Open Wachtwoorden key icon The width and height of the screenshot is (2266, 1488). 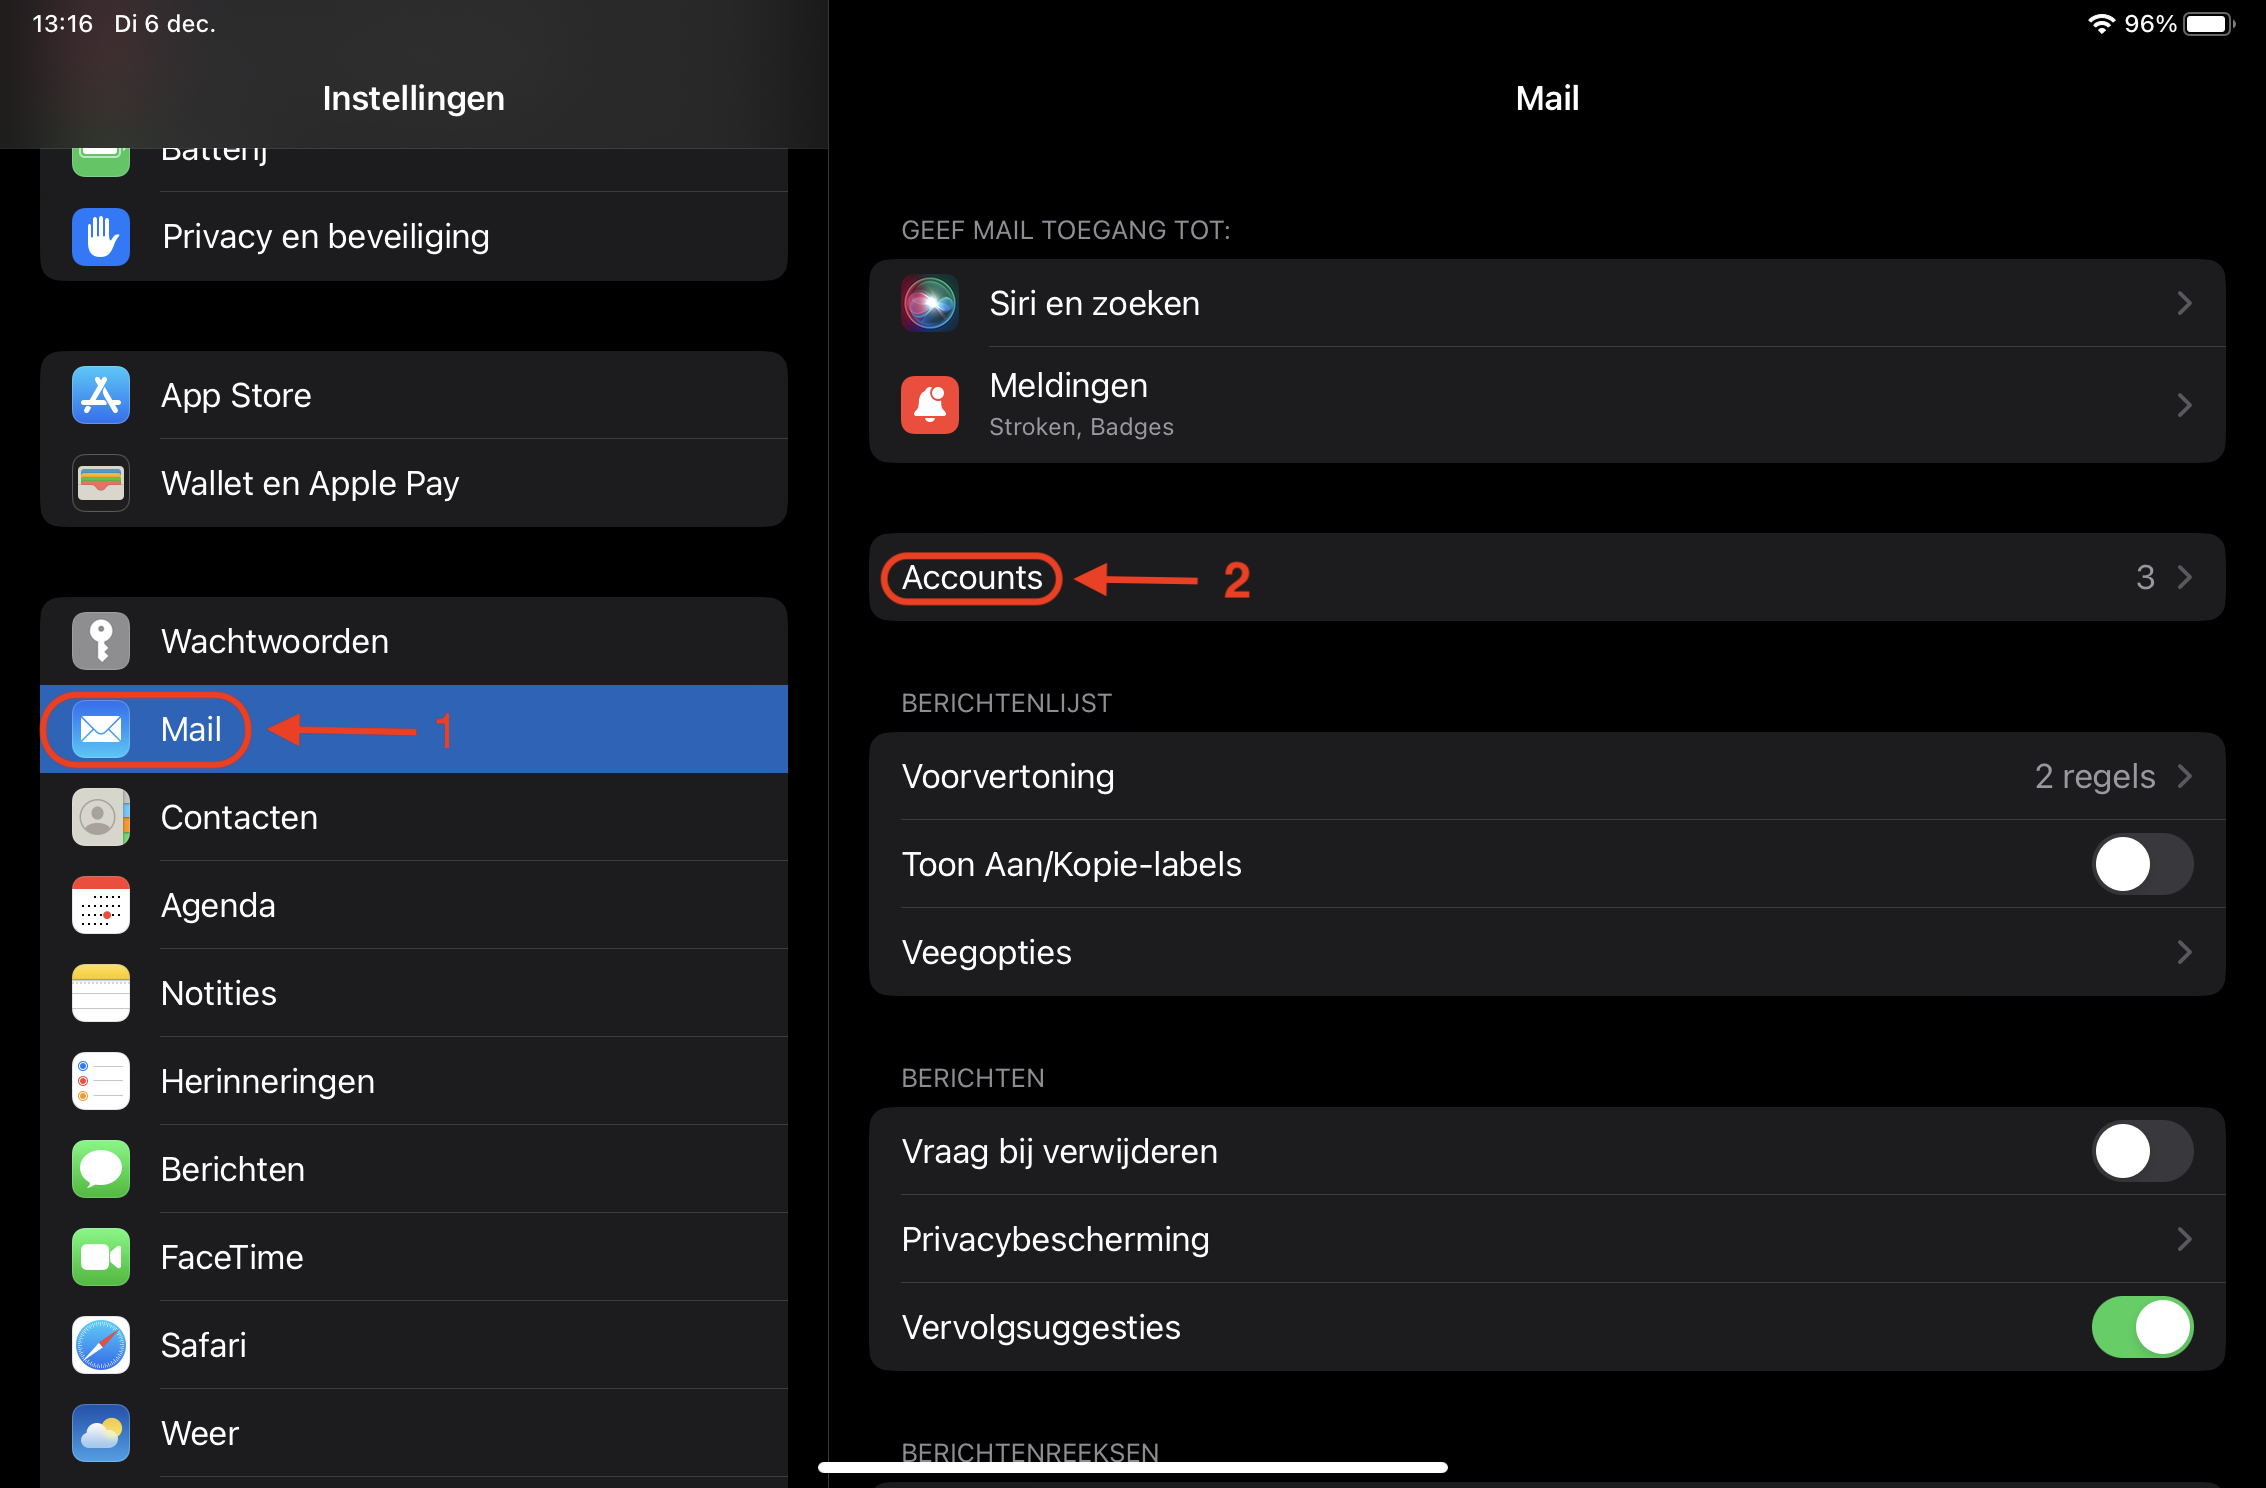pos(101,641)
